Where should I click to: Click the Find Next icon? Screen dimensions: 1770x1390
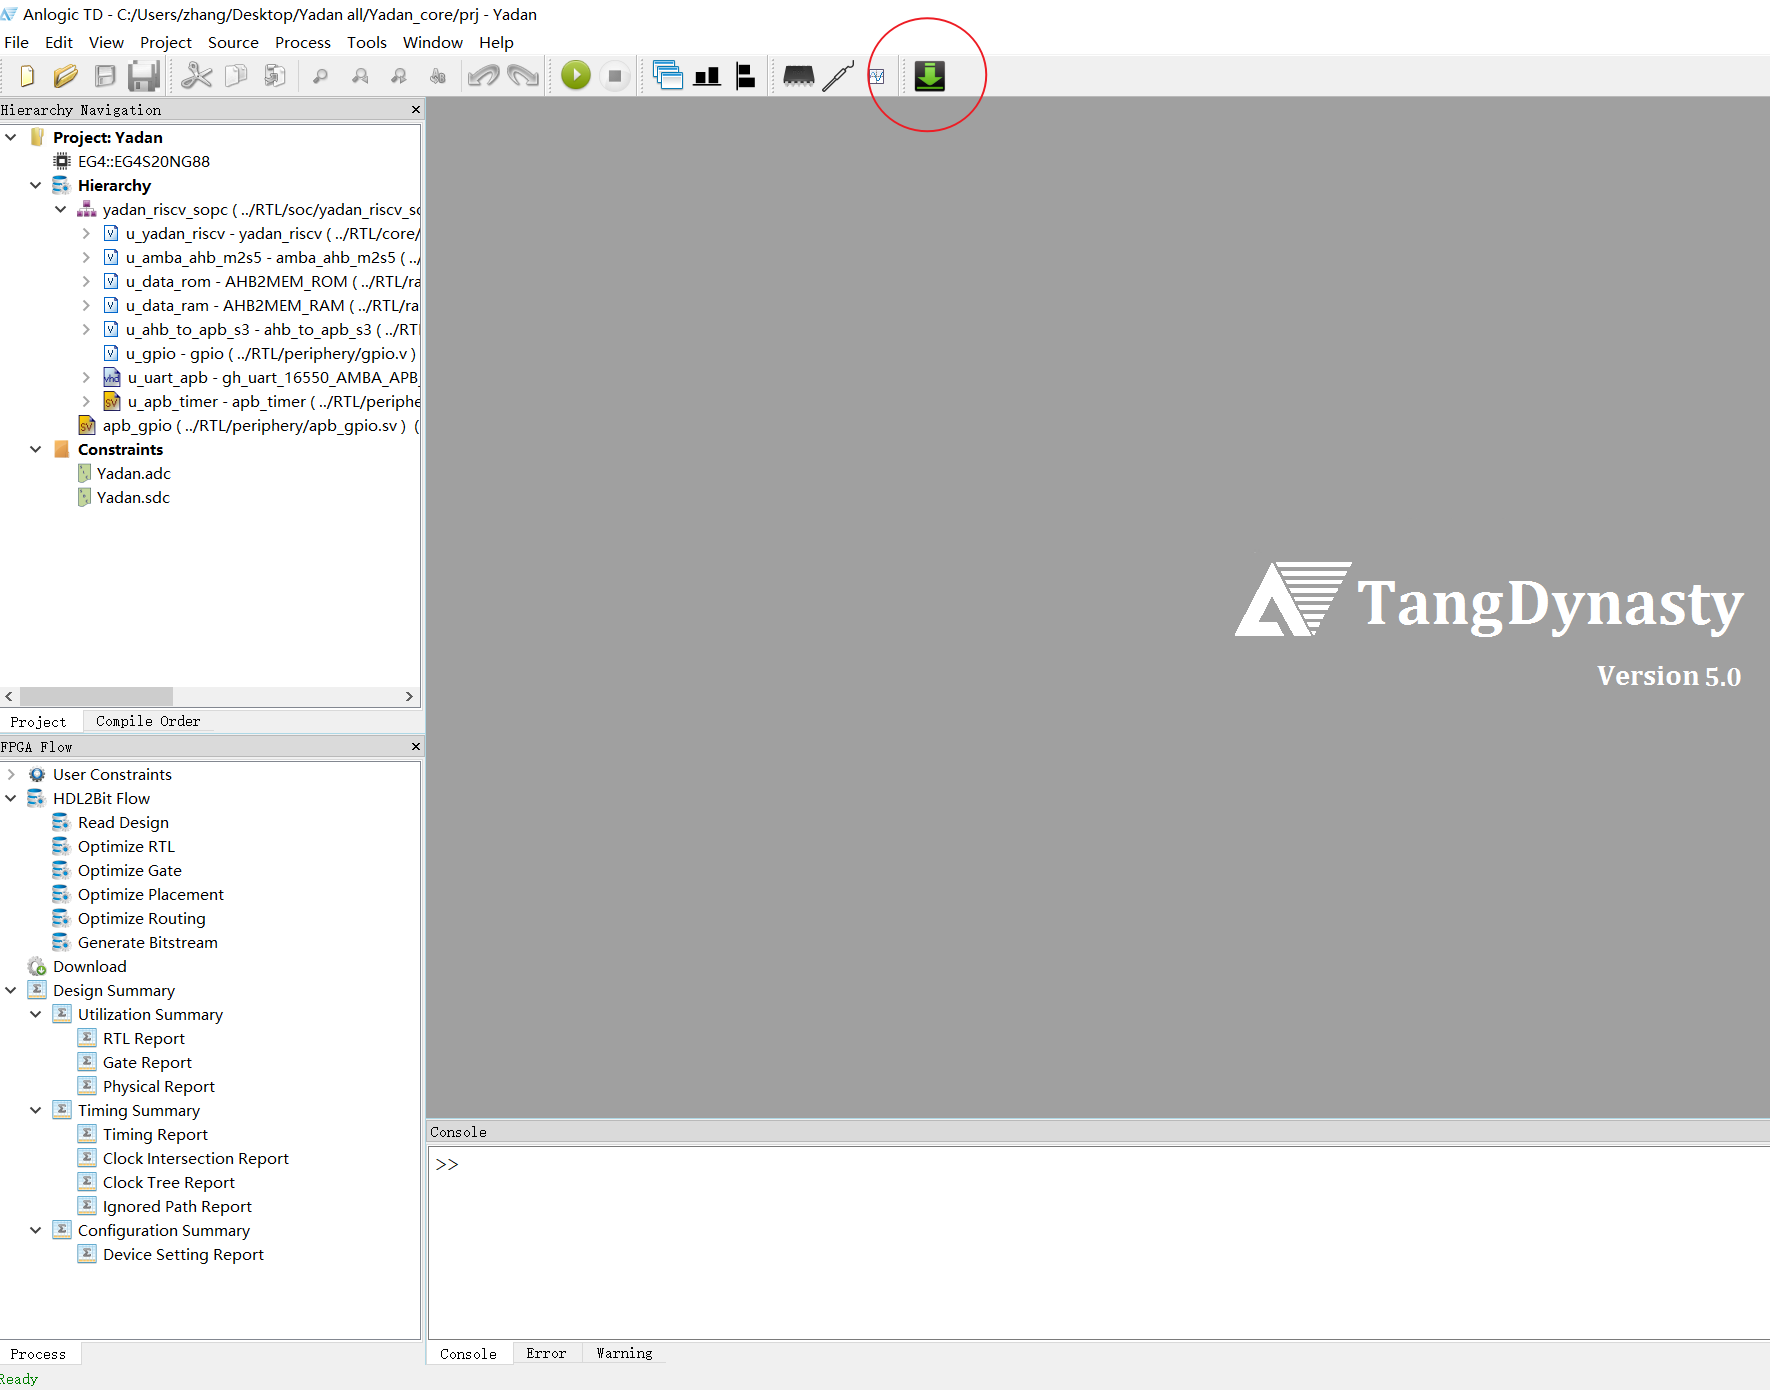point(399,76)
